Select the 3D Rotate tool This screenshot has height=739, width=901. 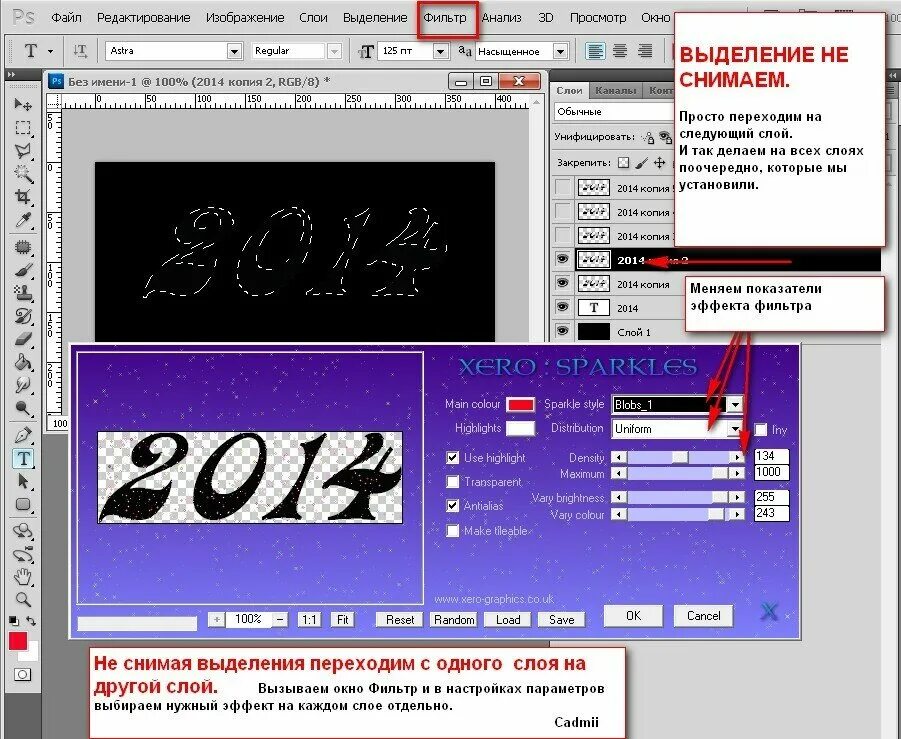pyautogui.click(x=23, y=531)
